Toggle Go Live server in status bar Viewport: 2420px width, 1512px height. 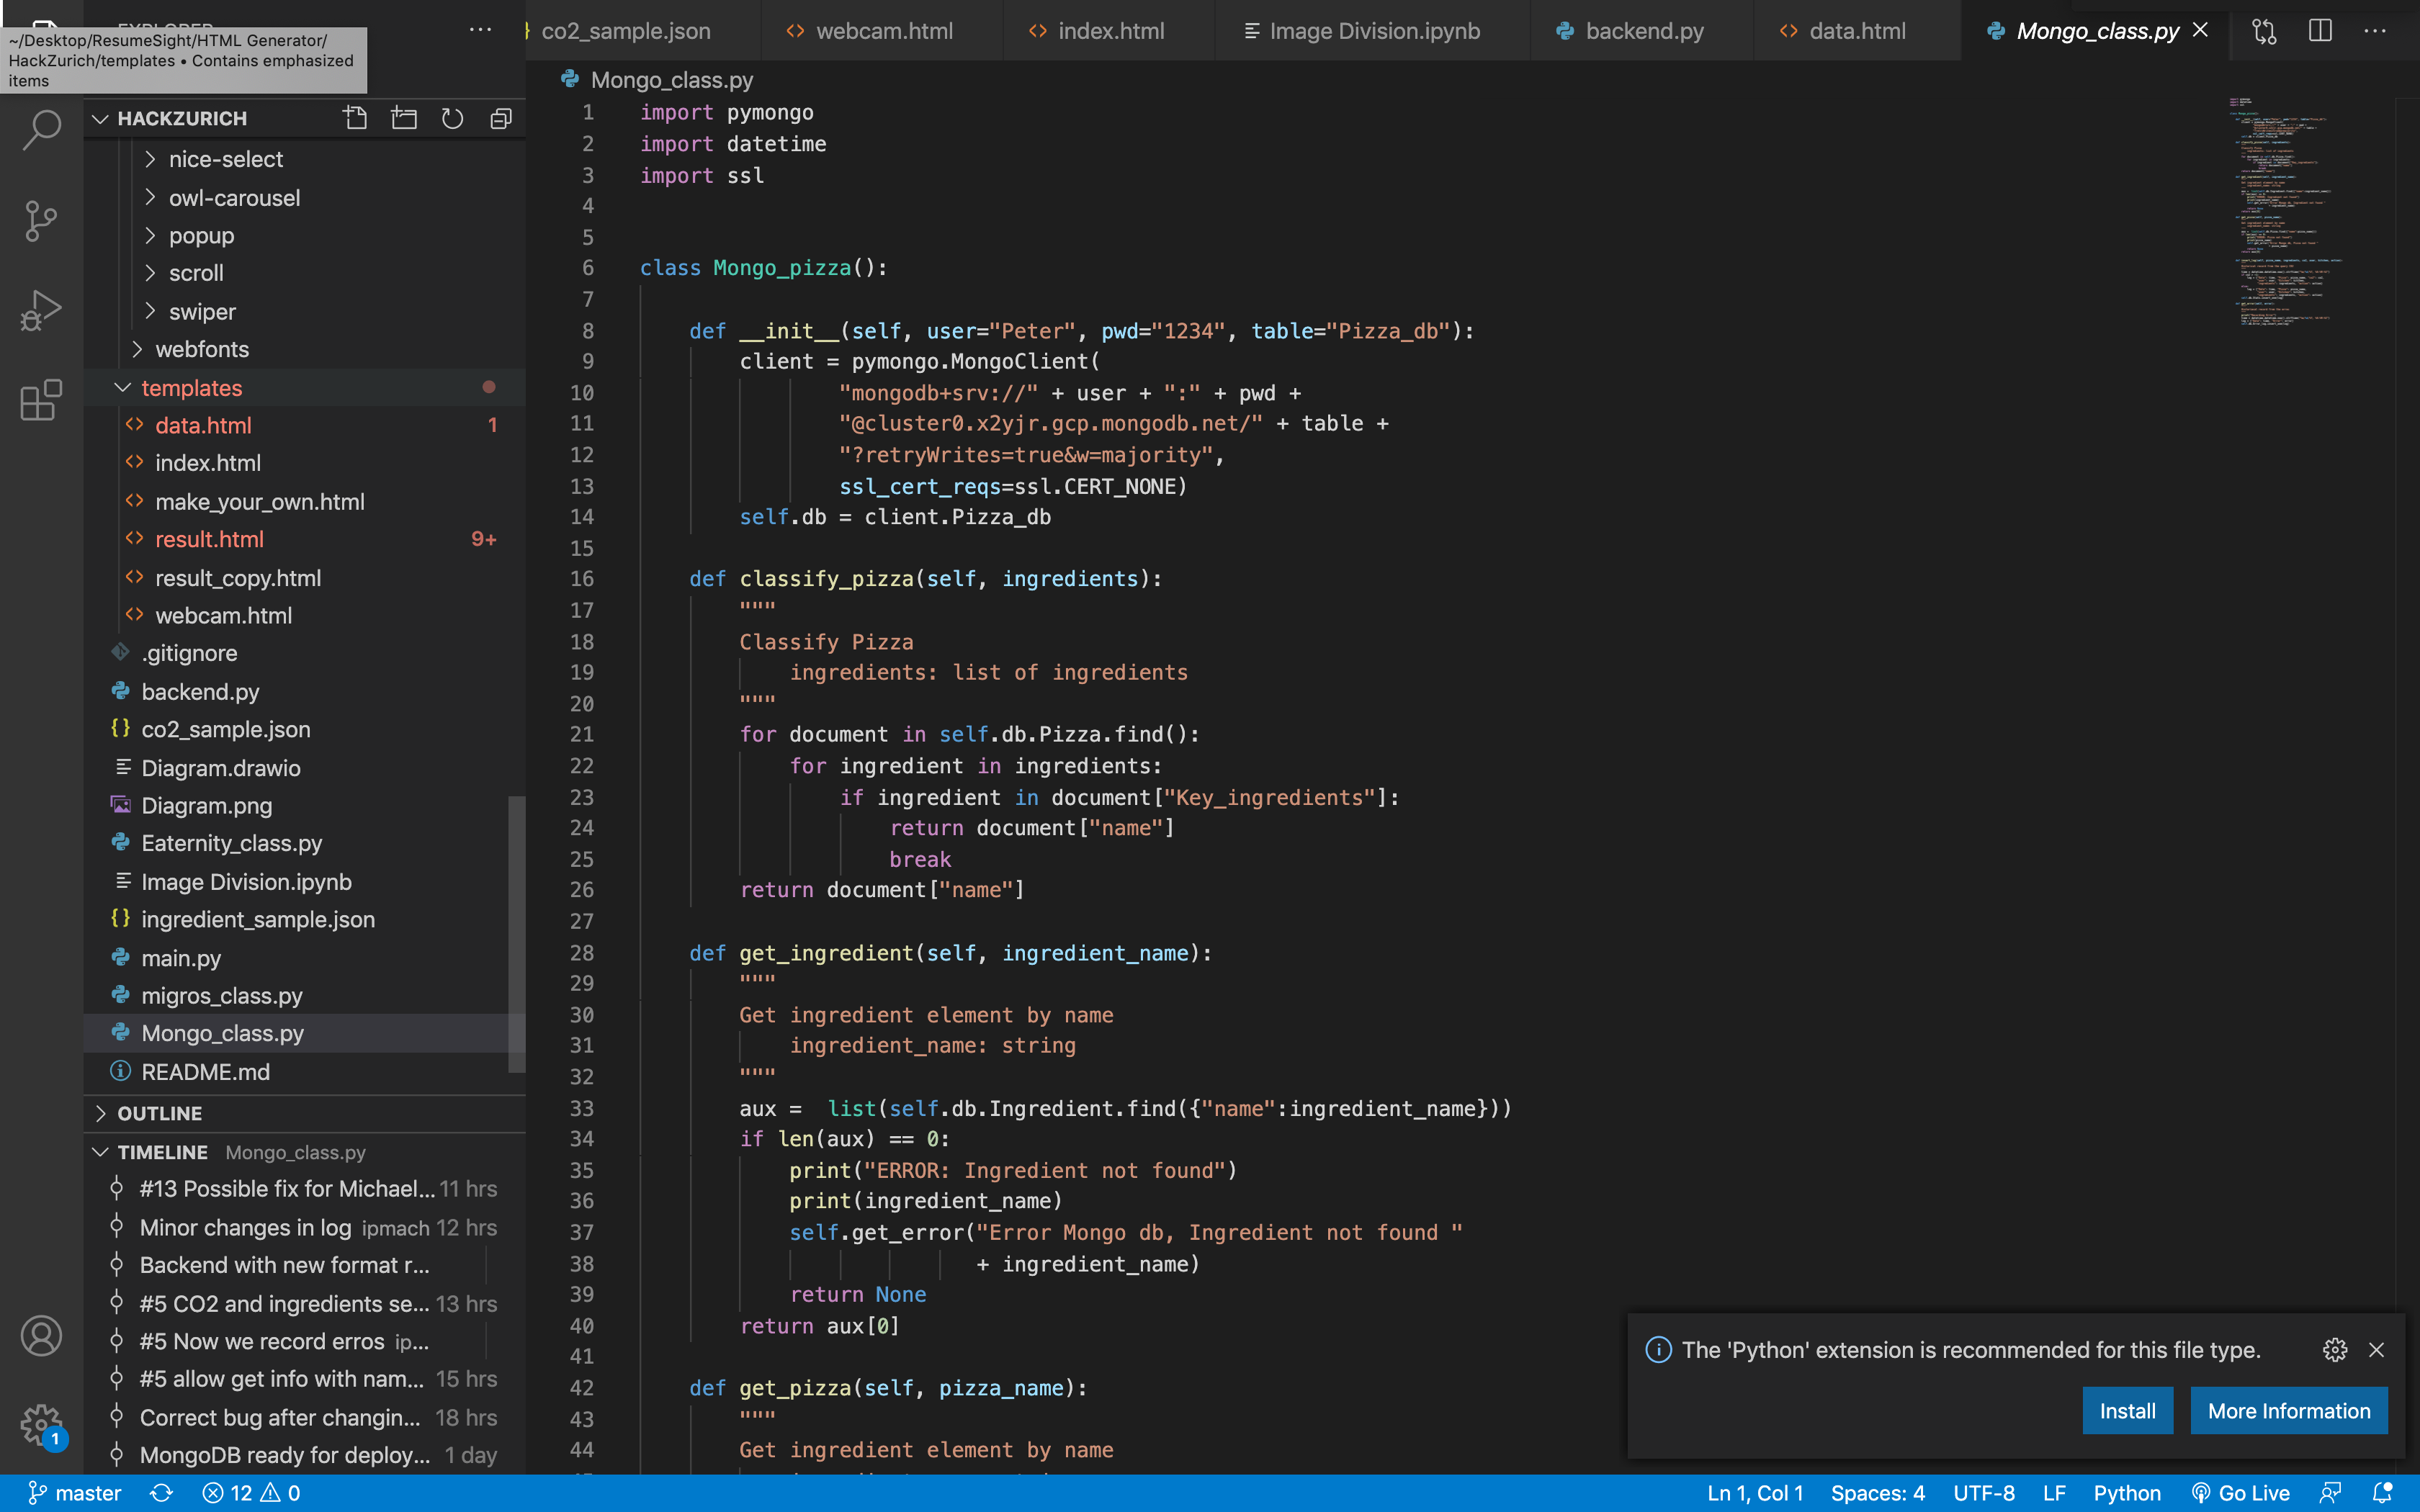pyautogui.click(x=2240, y=1493)
